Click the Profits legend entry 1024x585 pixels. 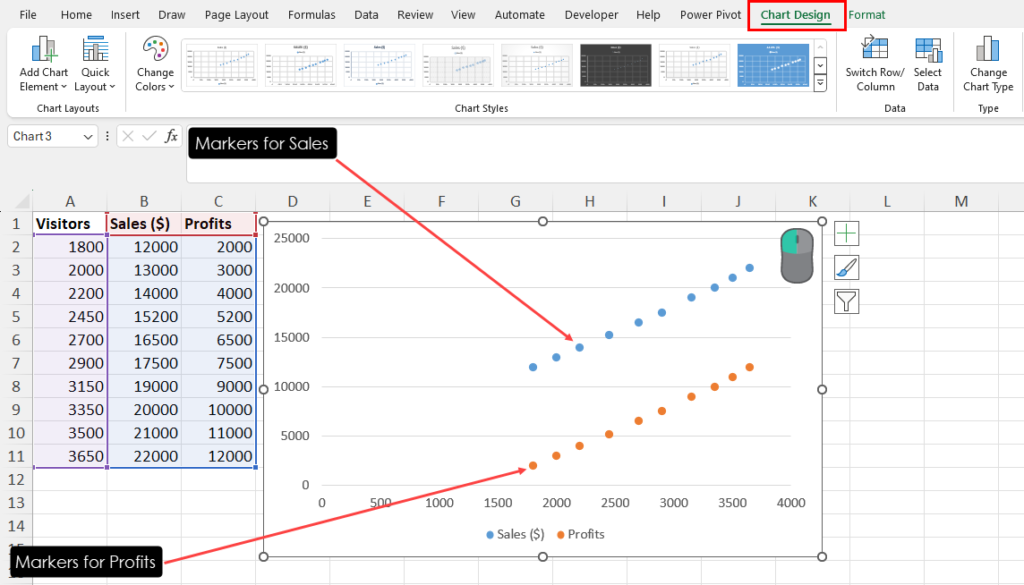(x=581, y=534)
